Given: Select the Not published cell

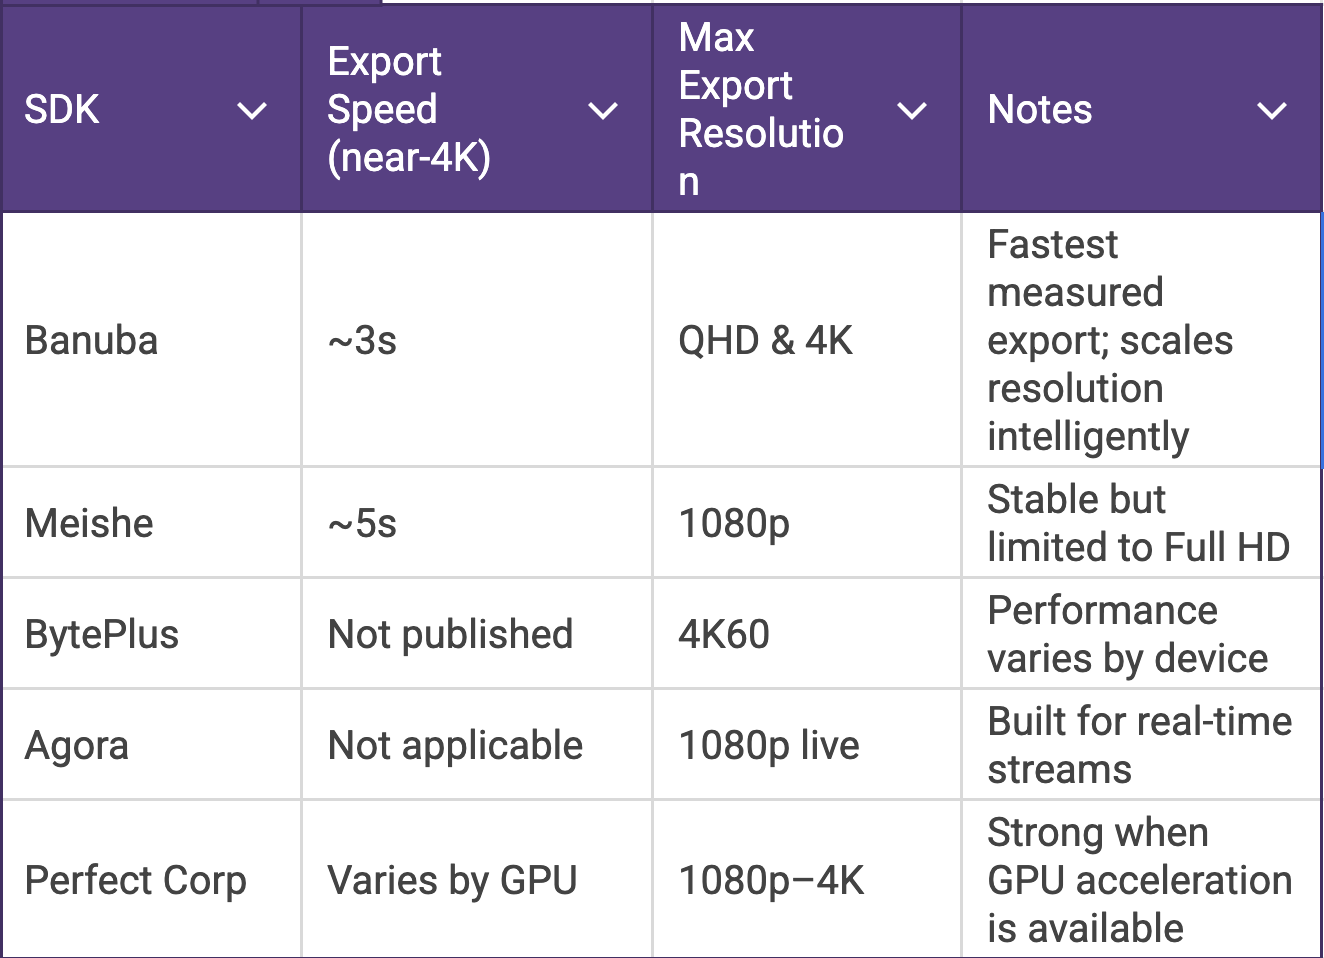Looking at the screenshot, I should [451, 635].
